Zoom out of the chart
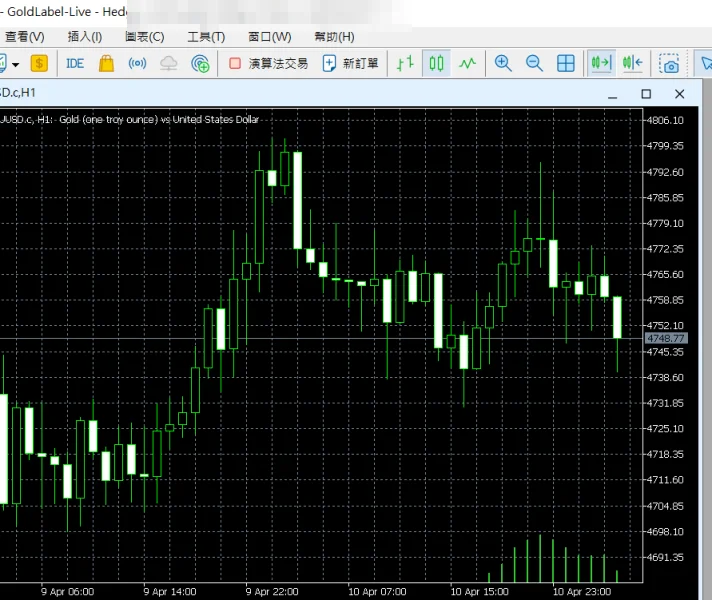The image size is (712, 600). (534, 63)
